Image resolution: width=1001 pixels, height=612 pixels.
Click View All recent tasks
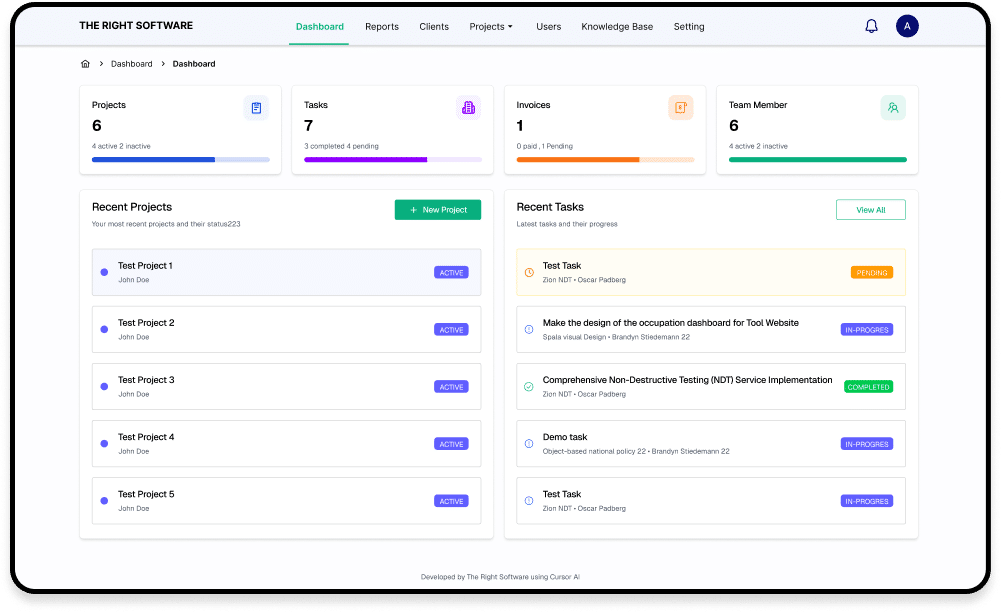[869, 209]
